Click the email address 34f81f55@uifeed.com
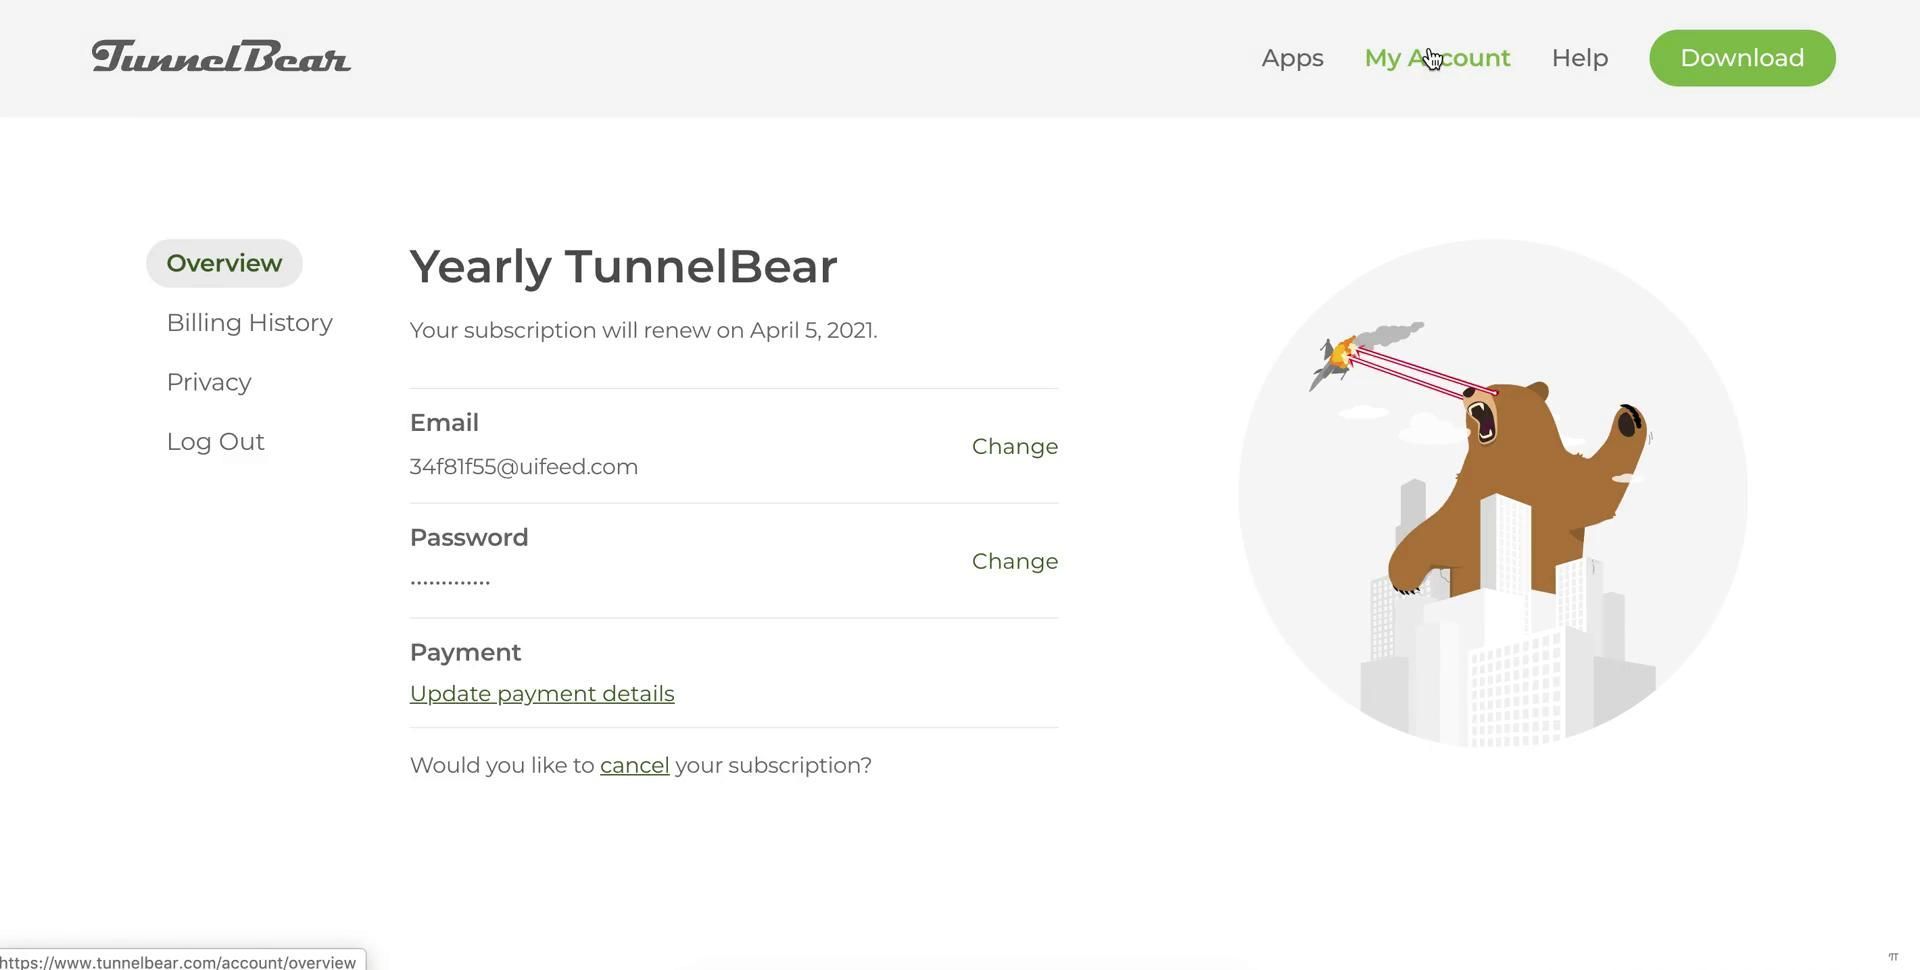 (x=524, y=467)
